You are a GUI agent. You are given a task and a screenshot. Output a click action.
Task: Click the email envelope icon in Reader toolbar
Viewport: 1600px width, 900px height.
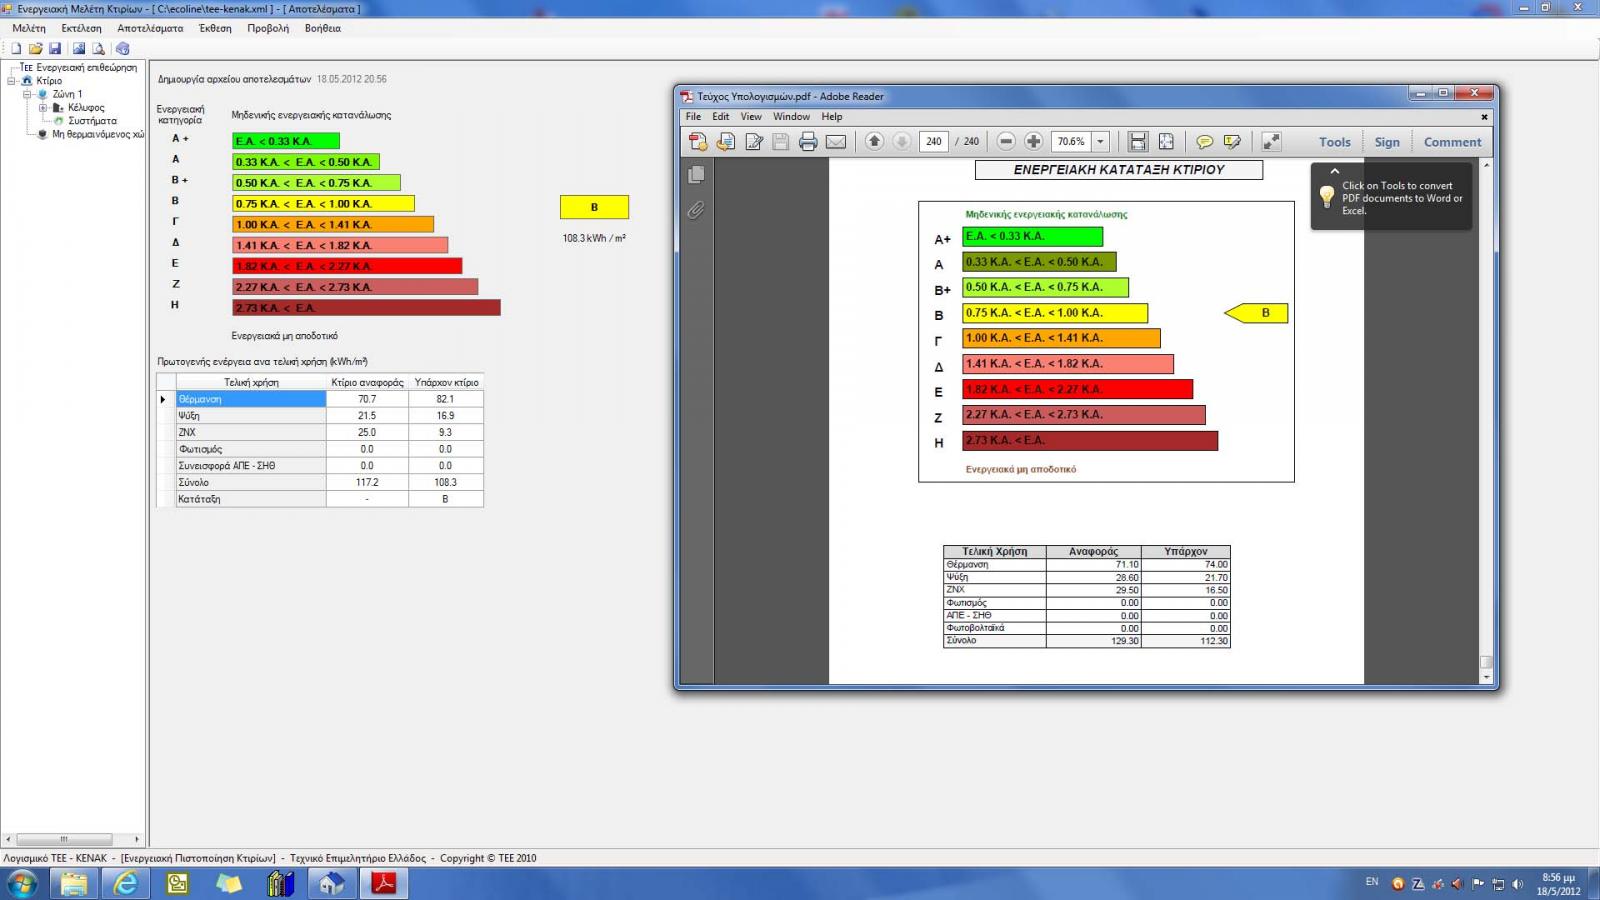tap(836, 142)
